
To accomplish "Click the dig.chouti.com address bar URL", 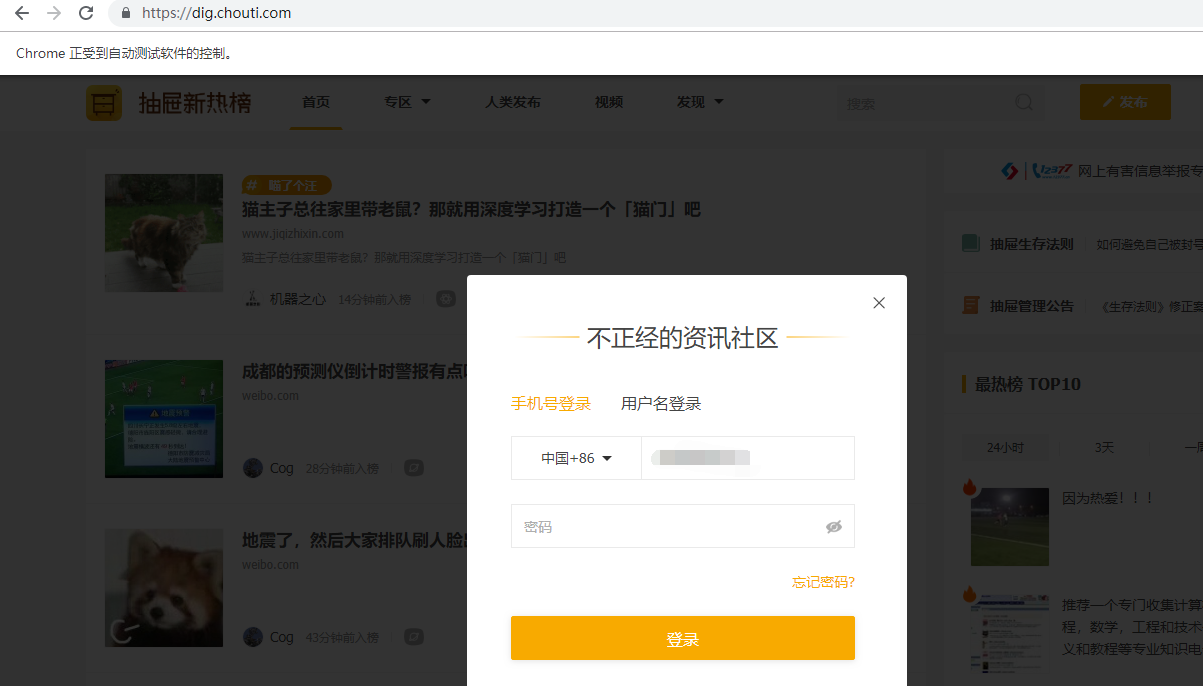I will click(216, 13).
